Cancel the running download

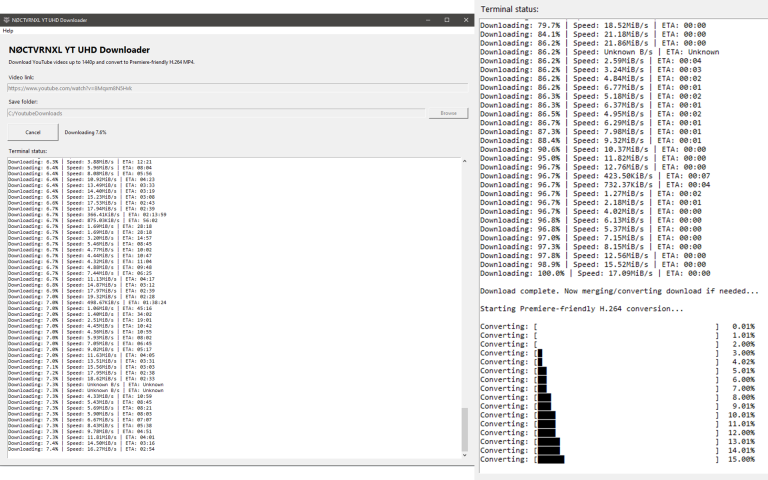tap(33, 132)
